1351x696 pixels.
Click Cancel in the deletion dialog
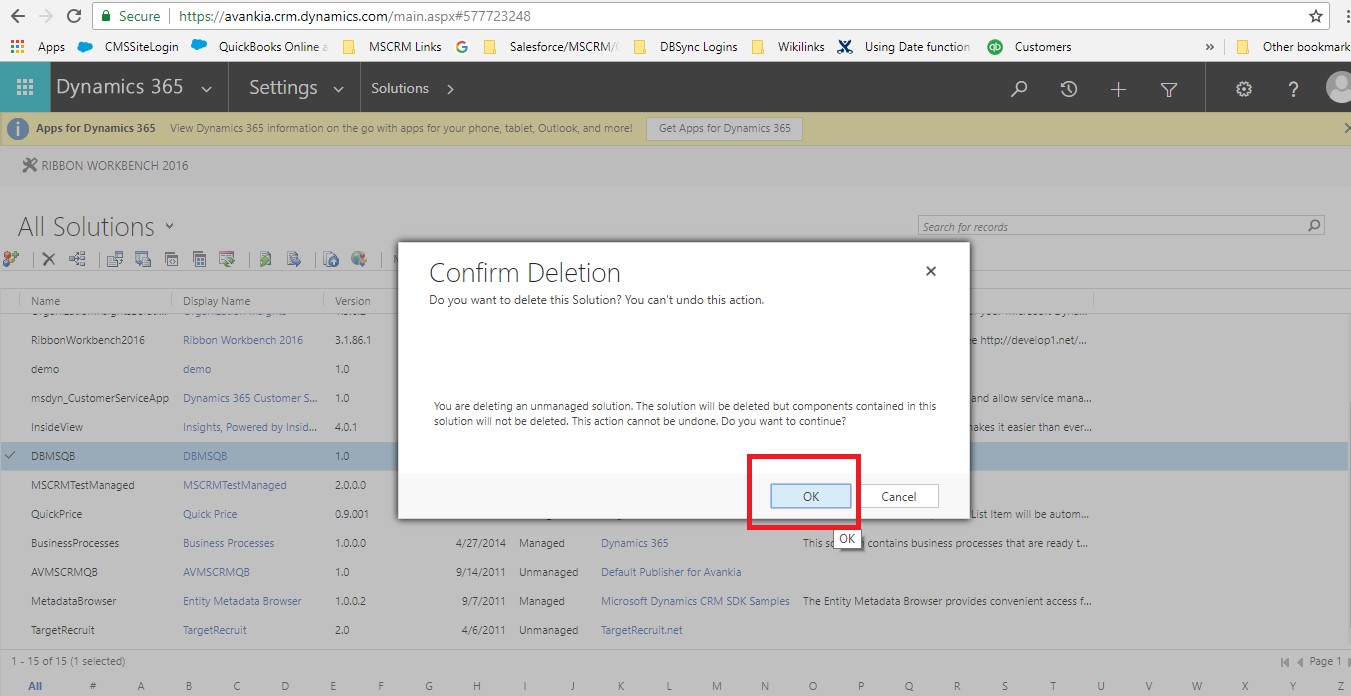[x=898, y=496]
